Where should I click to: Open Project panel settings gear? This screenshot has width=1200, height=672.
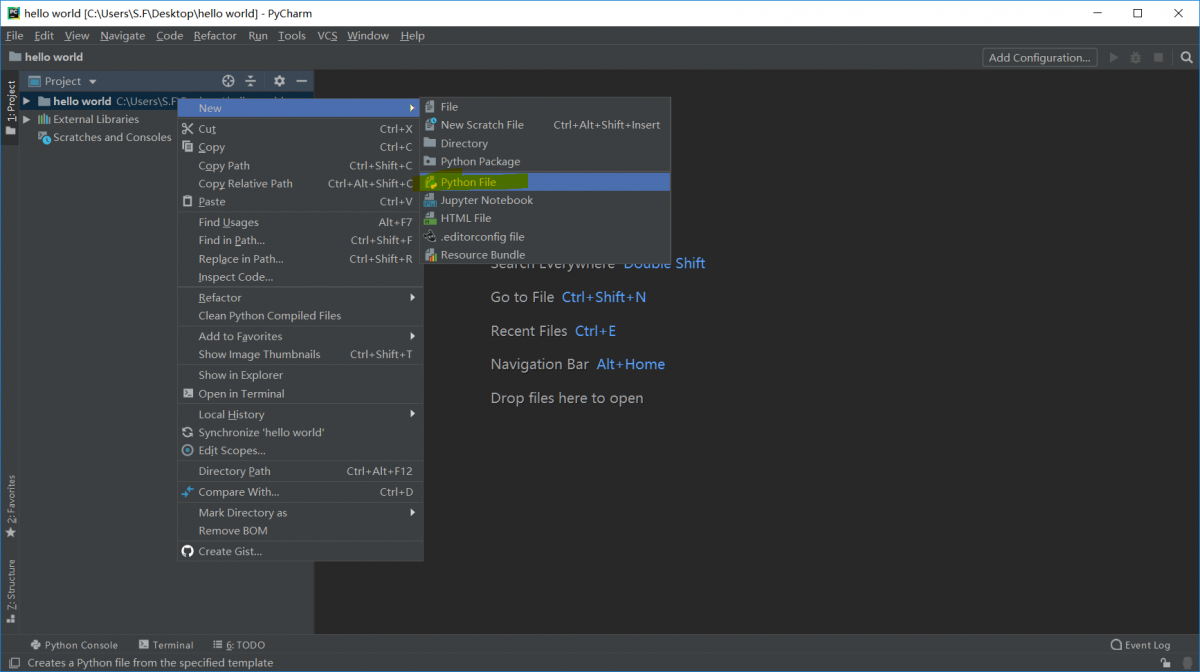pos(280,81)
